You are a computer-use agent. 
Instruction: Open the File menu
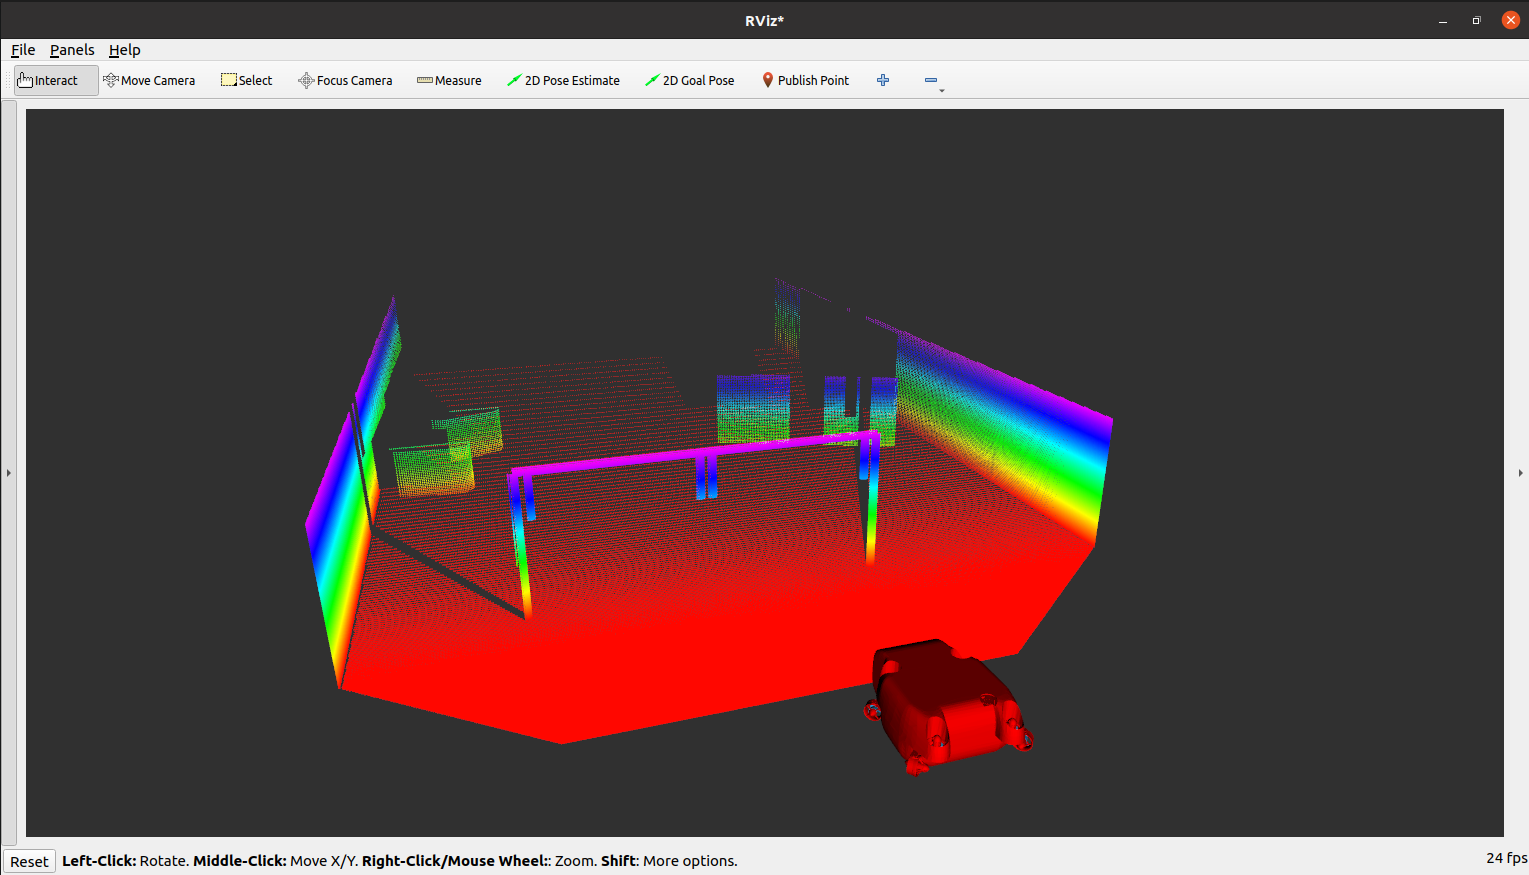pyautogui.click(x=23, y=50)
